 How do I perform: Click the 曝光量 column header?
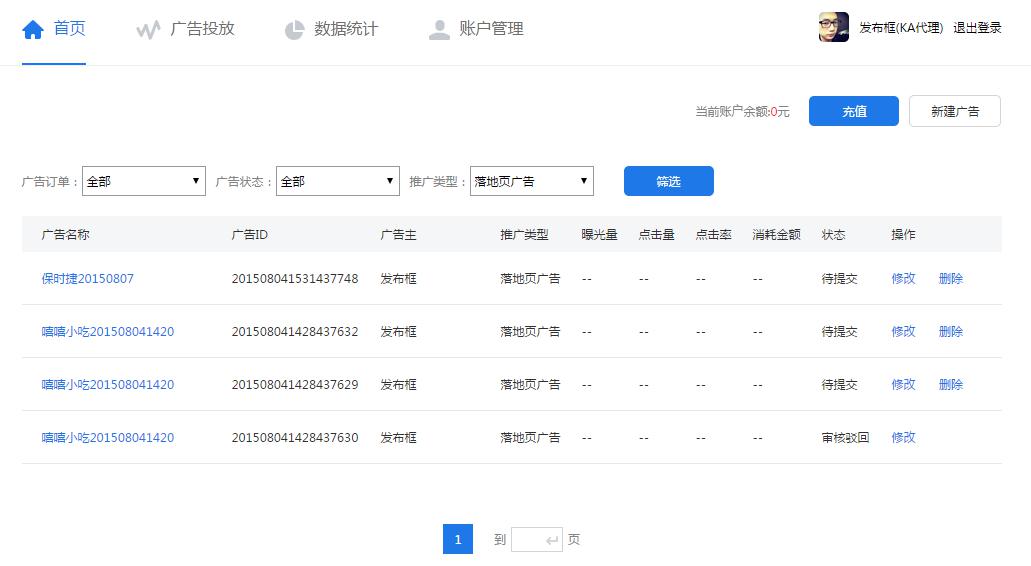tap(599, 235)
